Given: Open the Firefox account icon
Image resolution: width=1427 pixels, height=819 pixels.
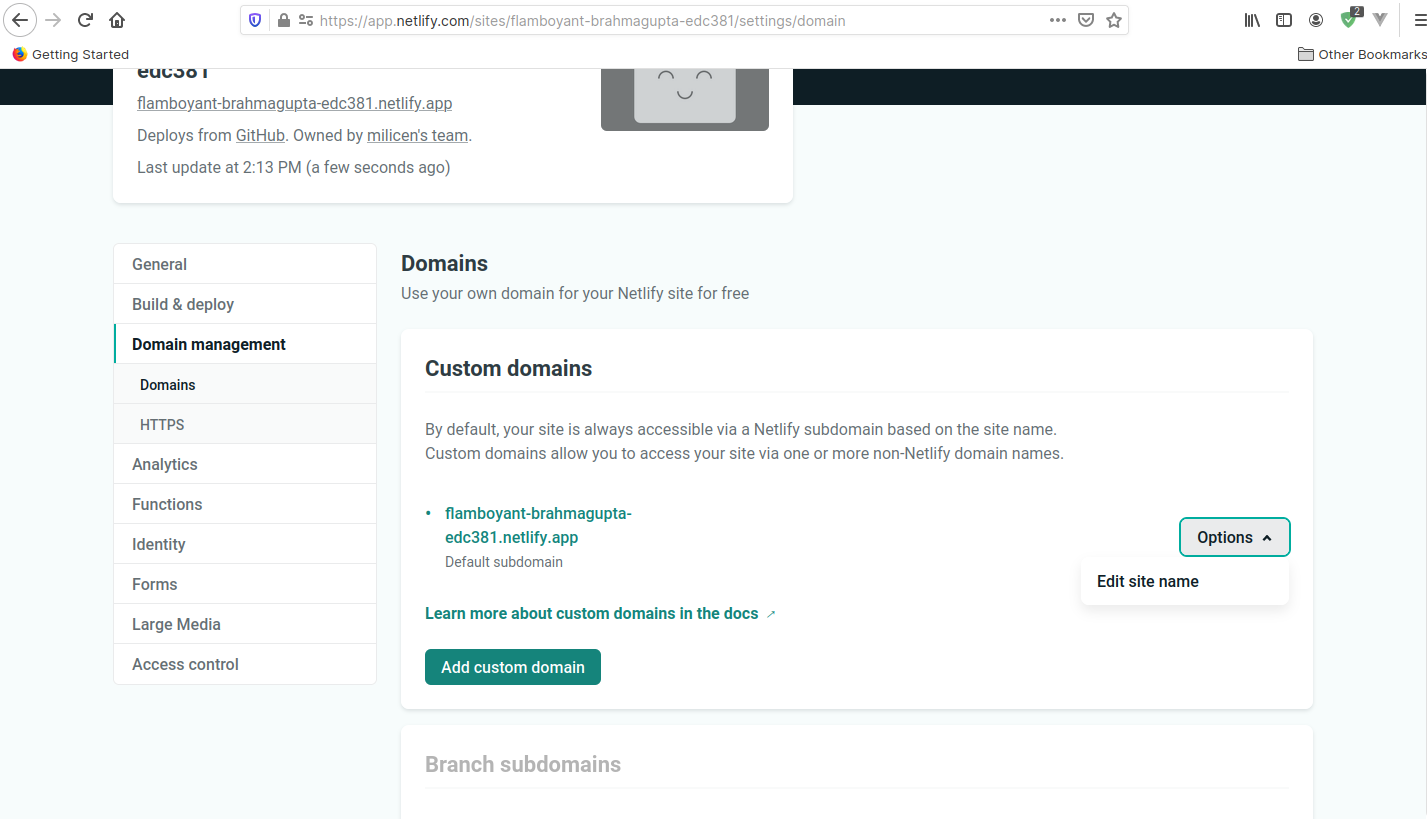Looking at the screenshot, I should 1316,20.
